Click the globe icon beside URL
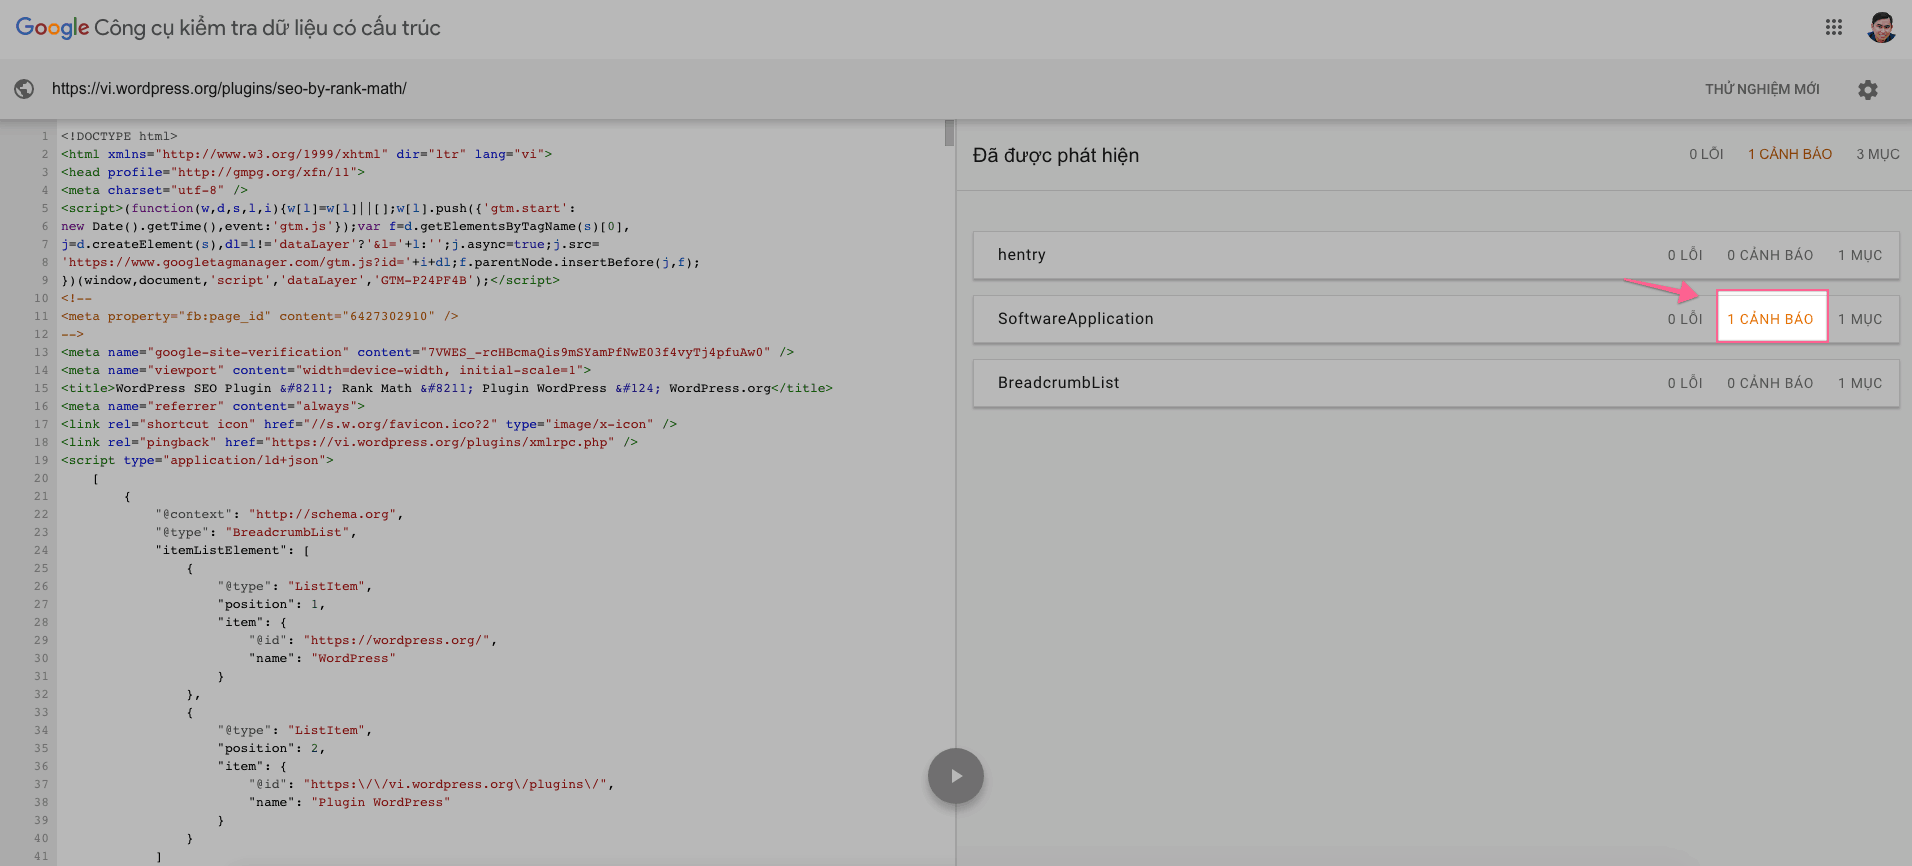This screenshot has height=866, width=1912. pyautogui.click(x=24, y=89)
